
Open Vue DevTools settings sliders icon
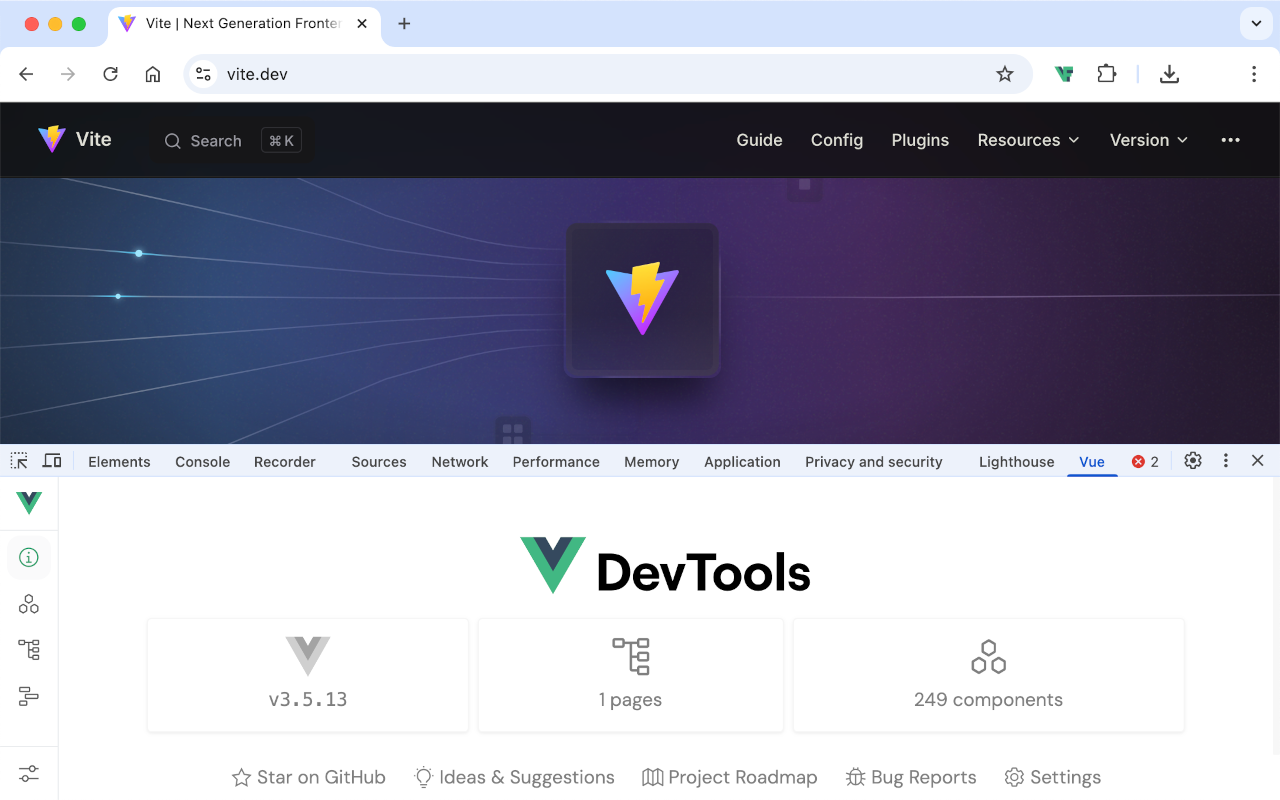(29, 774)
